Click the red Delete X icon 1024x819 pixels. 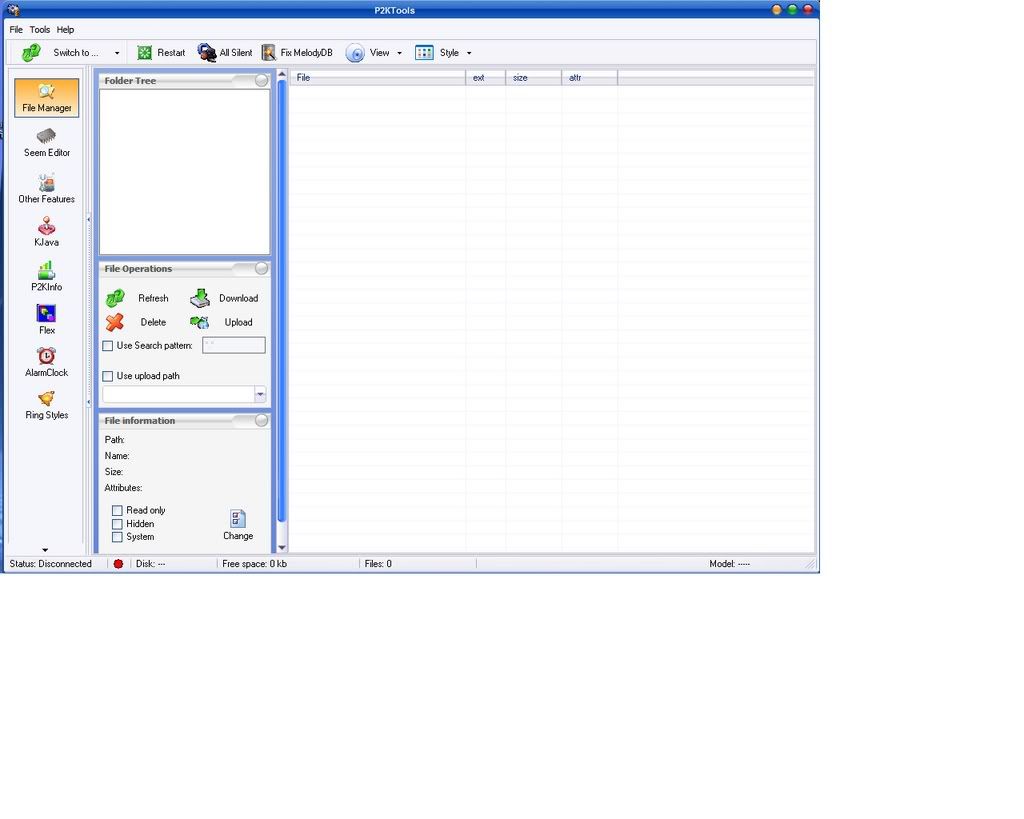point(115,322)
